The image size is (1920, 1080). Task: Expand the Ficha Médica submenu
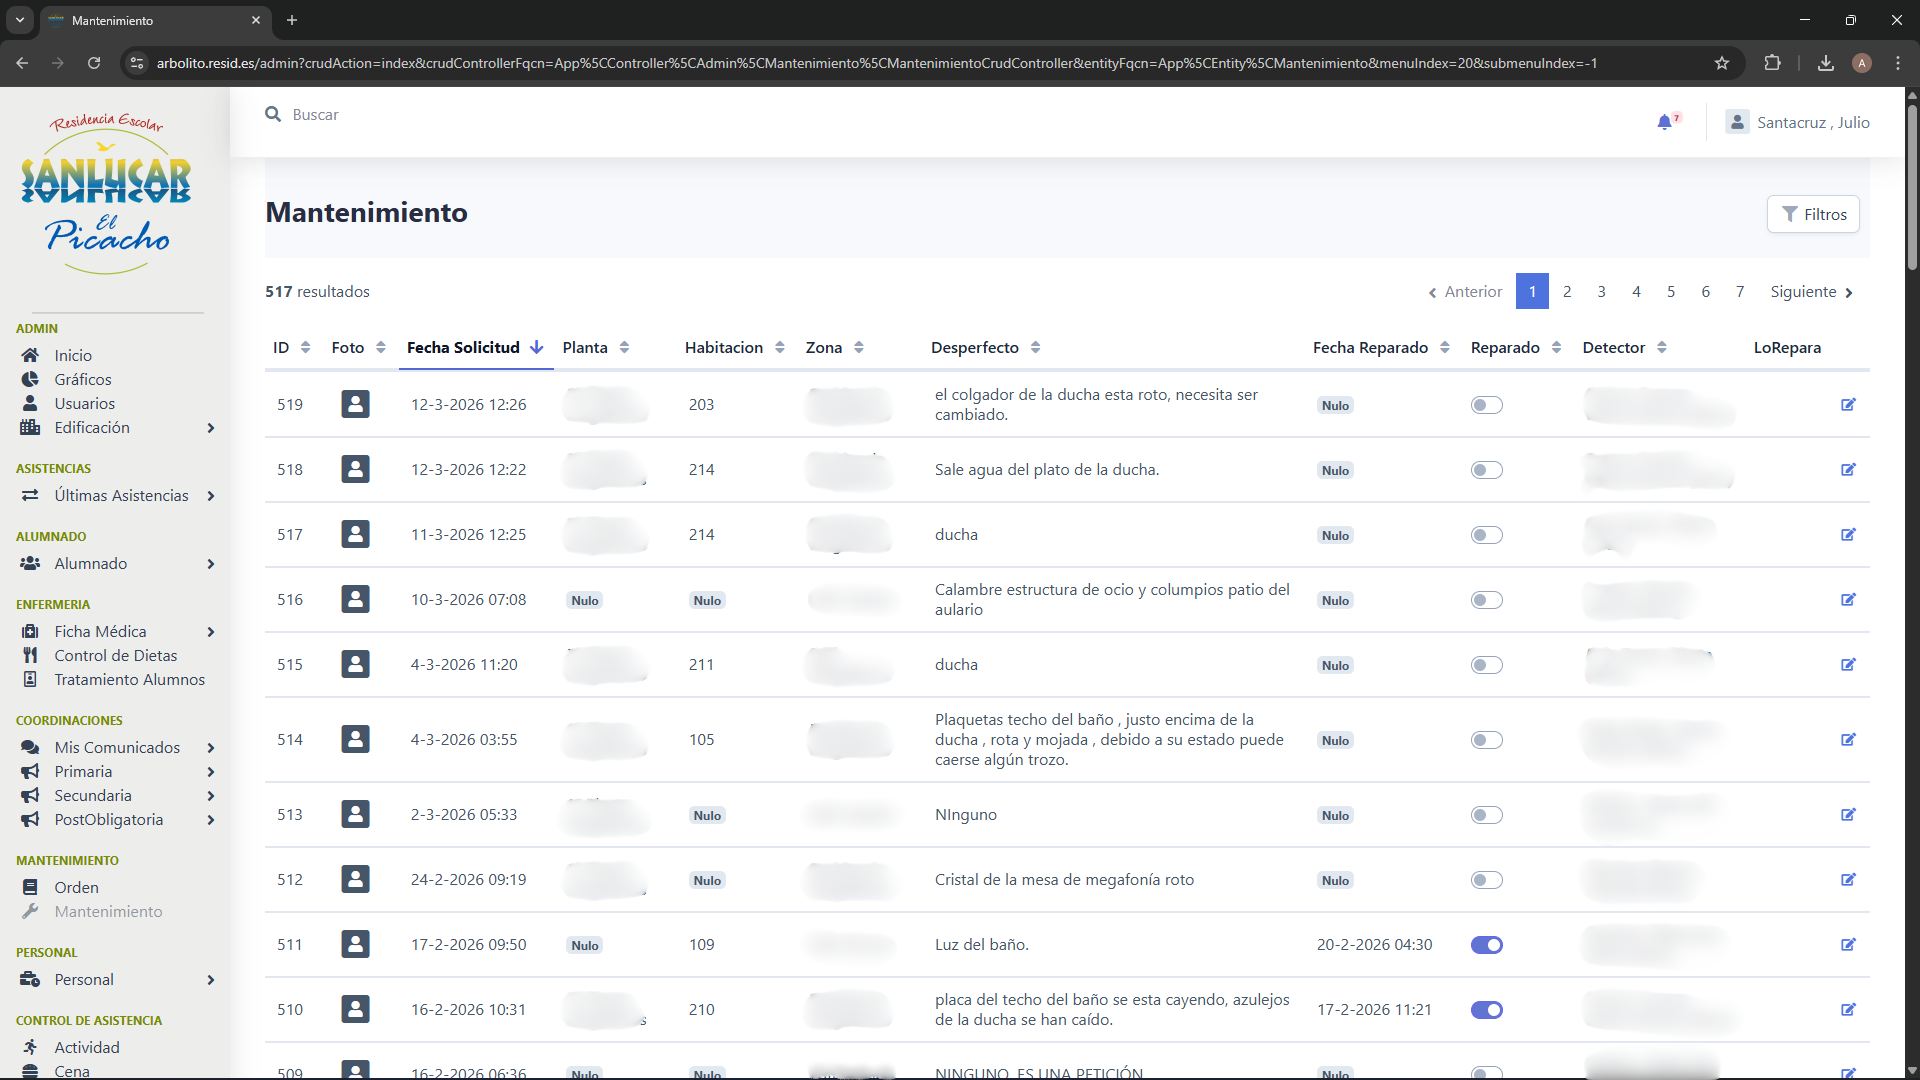pyautogui.click(x=211, y=632)
